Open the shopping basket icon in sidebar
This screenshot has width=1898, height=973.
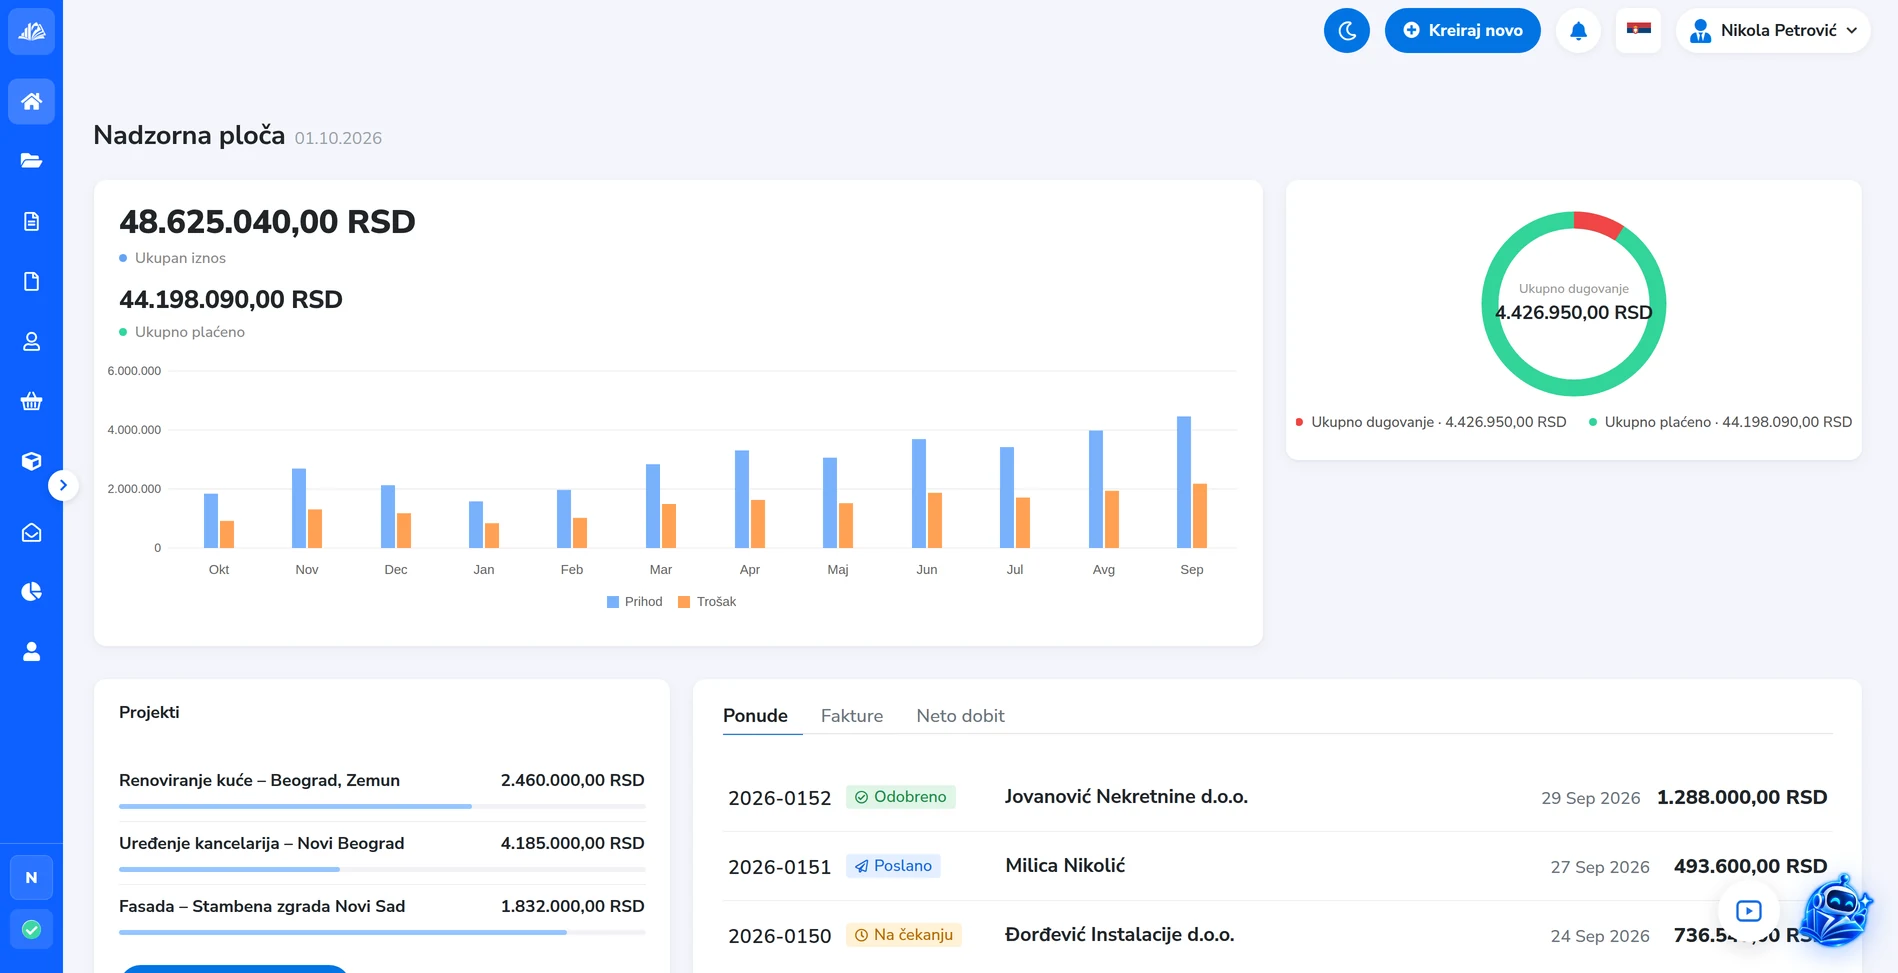point(31,401)
